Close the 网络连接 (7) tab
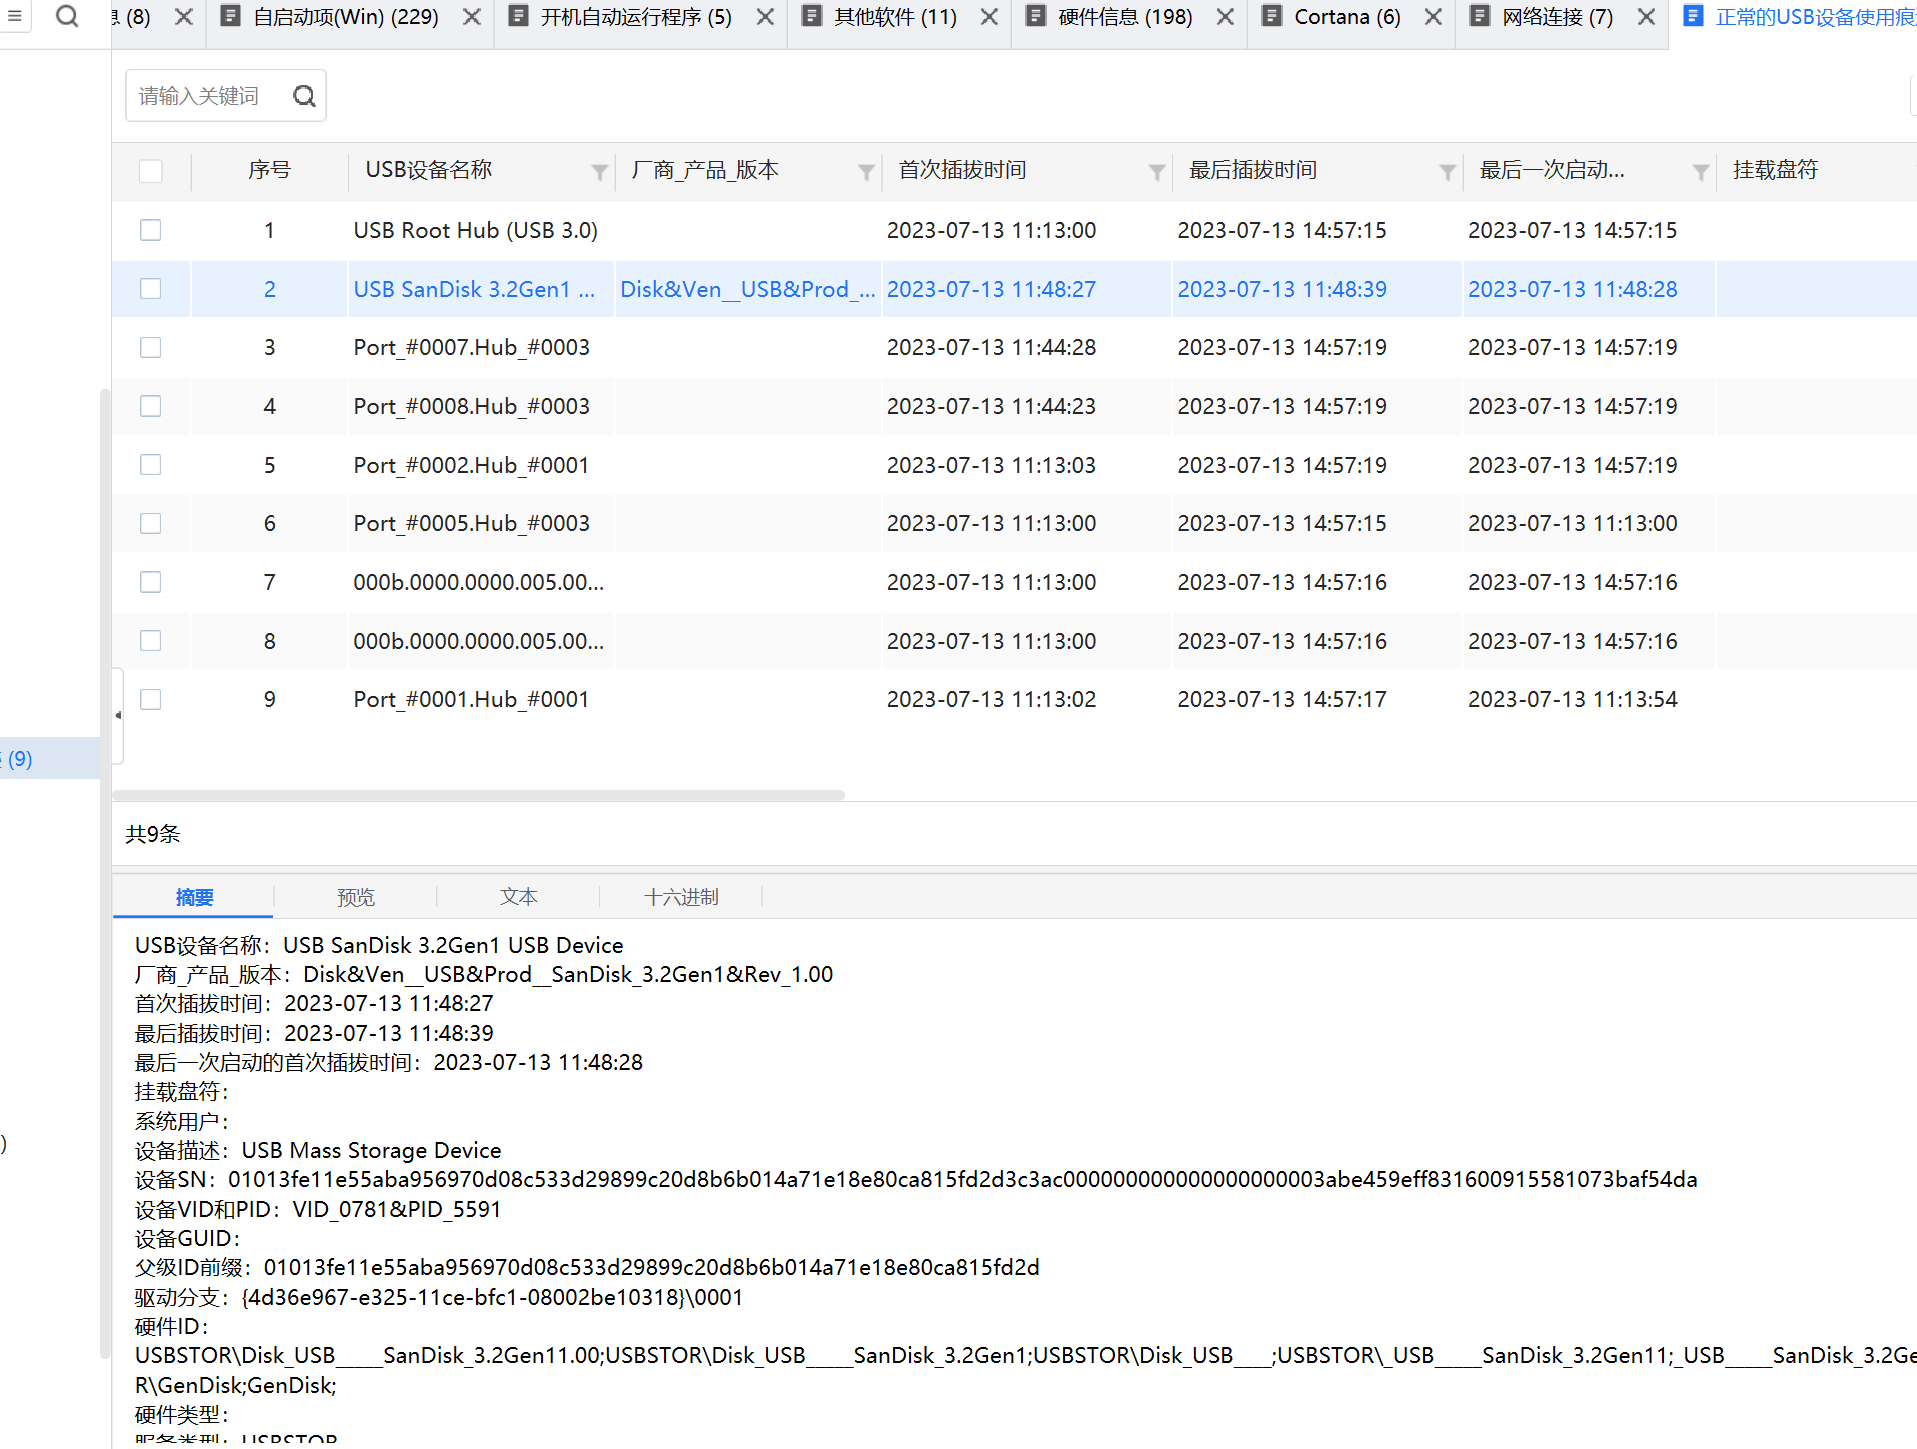1917x1449 pixels. pyautogui.click(x=1646, y=17)
